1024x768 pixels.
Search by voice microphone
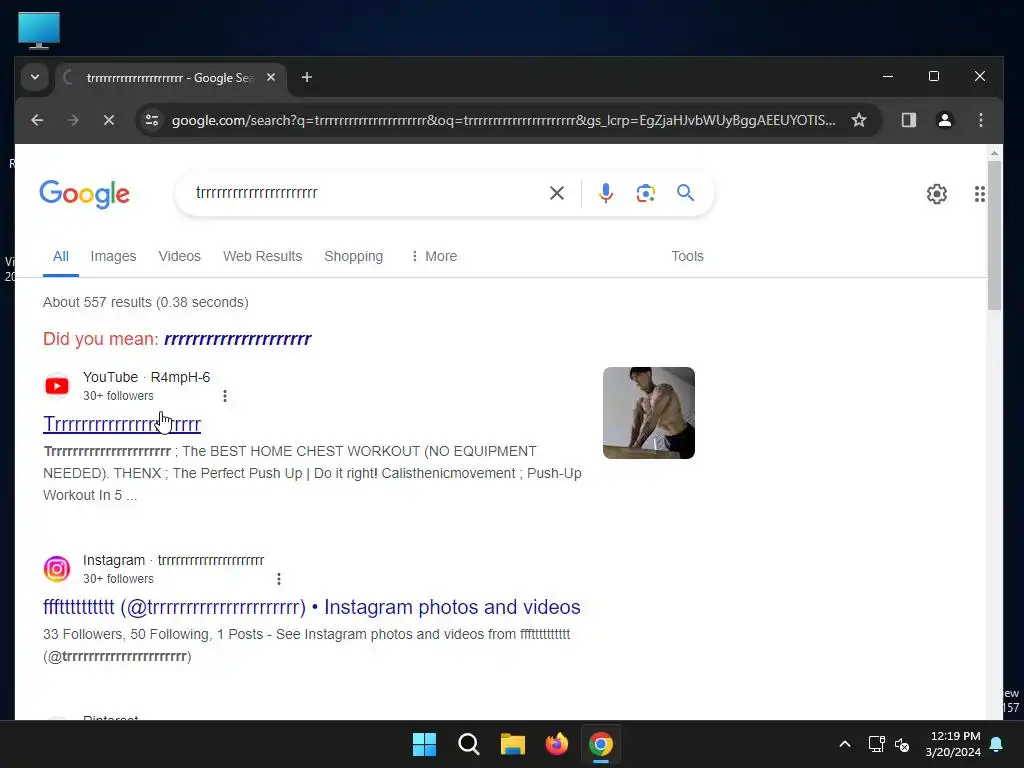click(605, 193)
